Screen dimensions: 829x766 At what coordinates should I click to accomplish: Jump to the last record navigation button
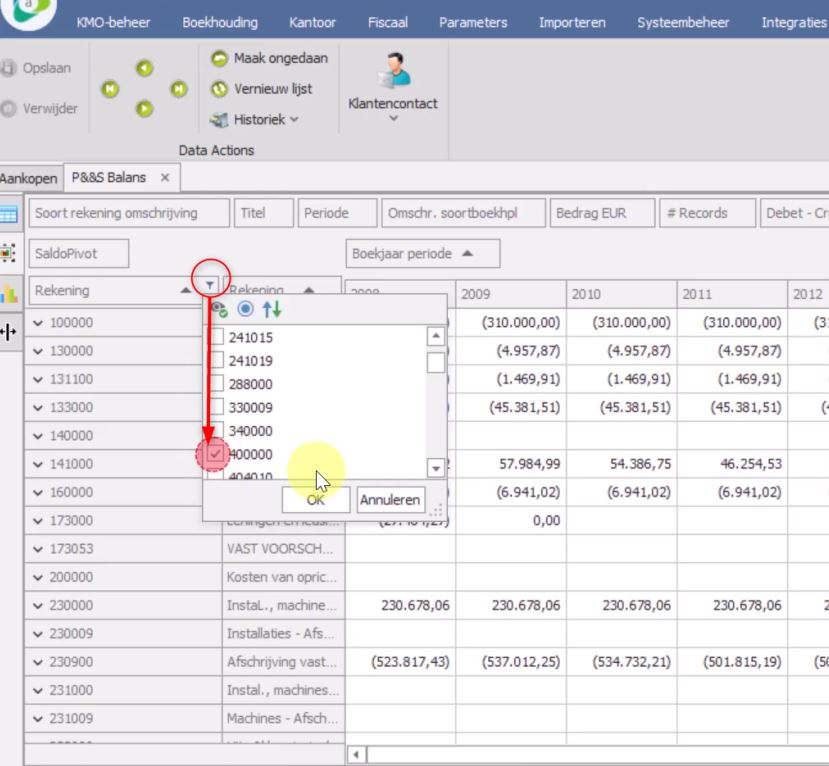click(x=179, y=89)
